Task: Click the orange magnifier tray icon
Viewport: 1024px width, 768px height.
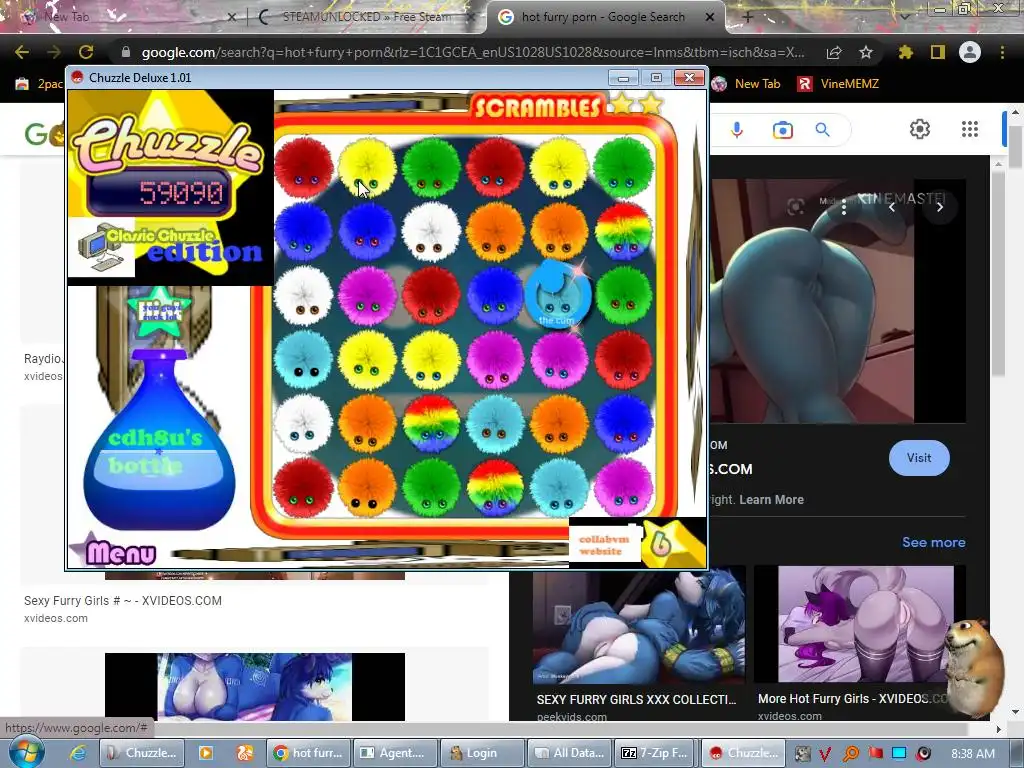Action: pyautogui.click(x=850, y=754)
